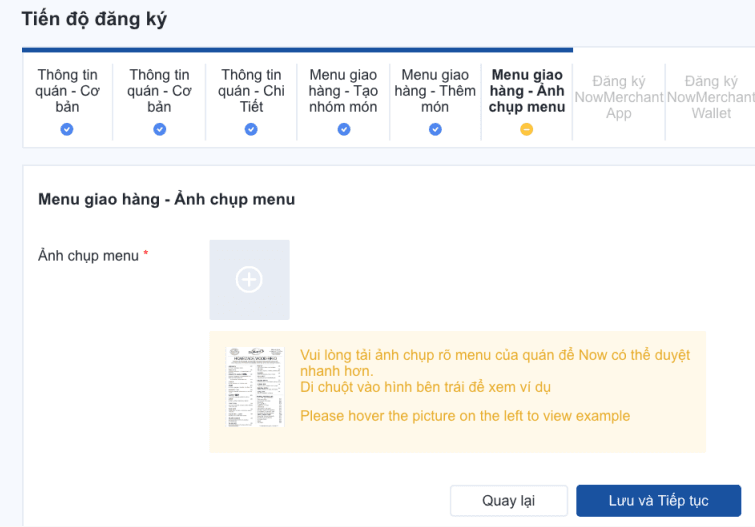The height and width of the screenshot is (527, 755).
Task: Go to Menu giao hàng - Thêm món step
Action: click(x=435, y=91)
